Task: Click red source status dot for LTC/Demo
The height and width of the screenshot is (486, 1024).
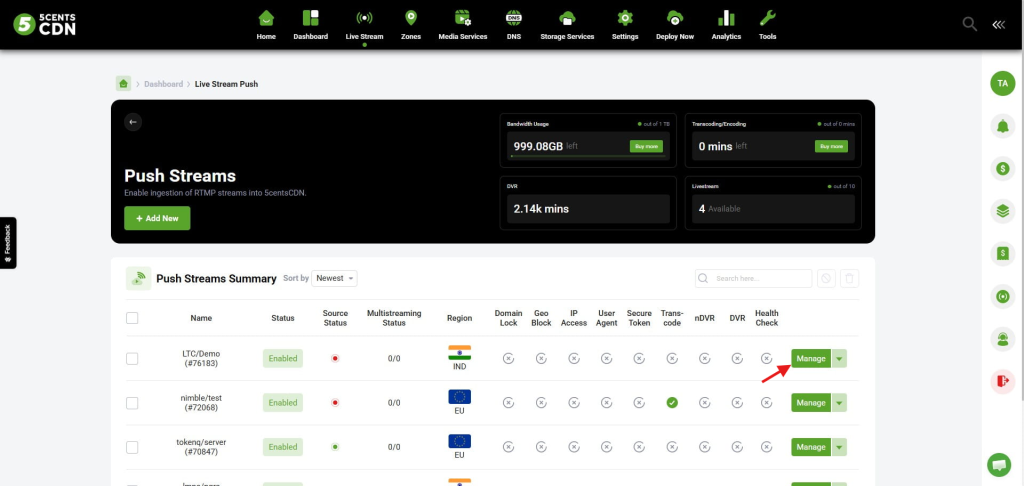Action: (335, 359)
